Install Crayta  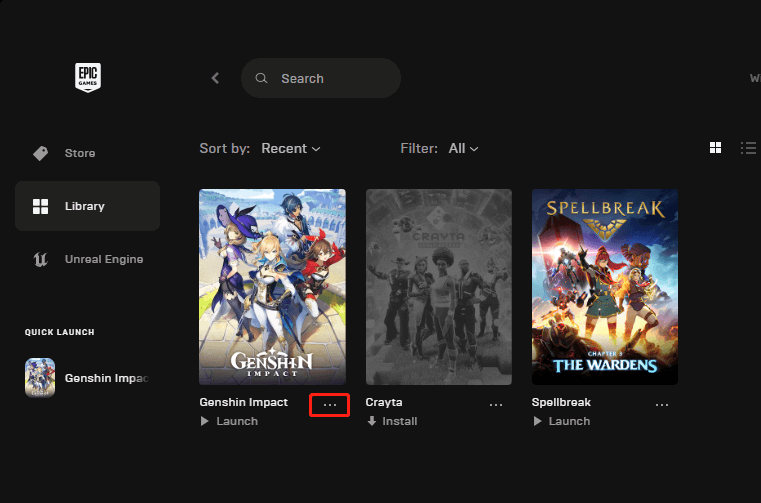pos(392,421)
